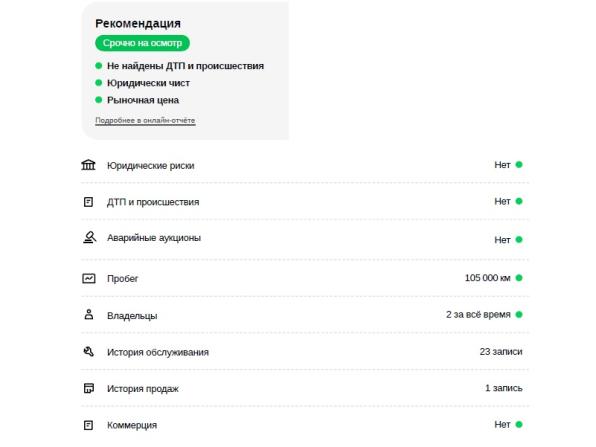Click the green status dot for Пробег
Image resolution: width=596 pixels, height=447 pixels.
519,278
